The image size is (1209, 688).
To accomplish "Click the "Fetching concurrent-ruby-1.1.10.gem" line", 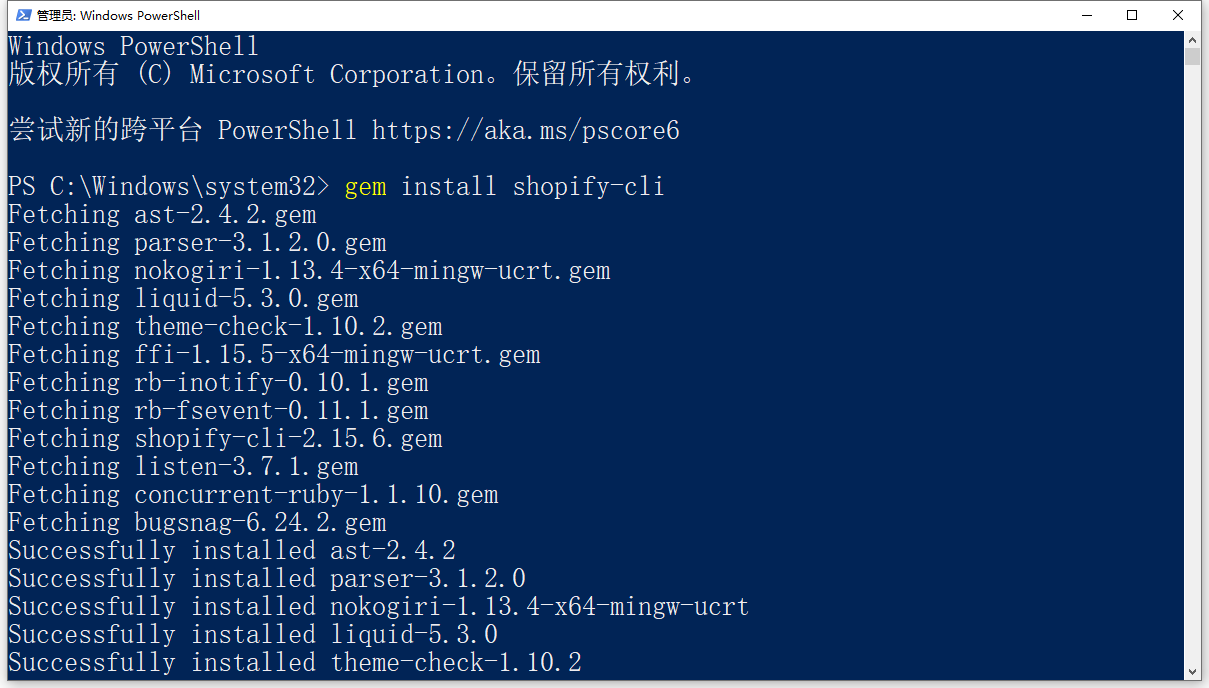I will [252, 495].
